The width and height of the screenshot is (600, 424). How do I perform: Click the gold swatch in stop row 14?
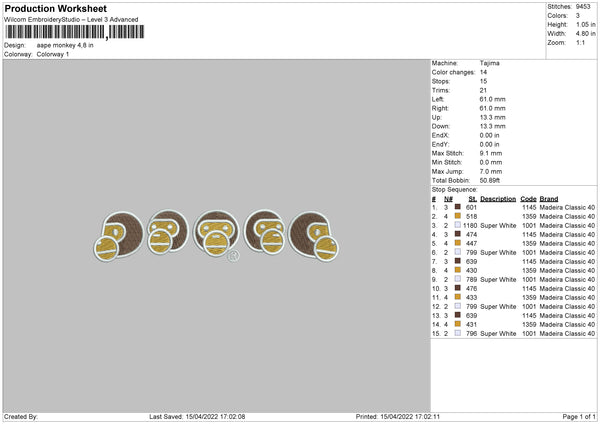457,324
